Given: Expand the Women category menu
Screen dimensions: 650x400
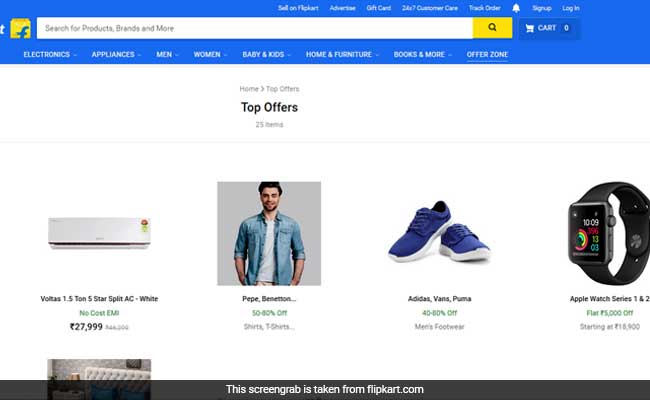Looking at the screenshot, I should tap(210, 54).
